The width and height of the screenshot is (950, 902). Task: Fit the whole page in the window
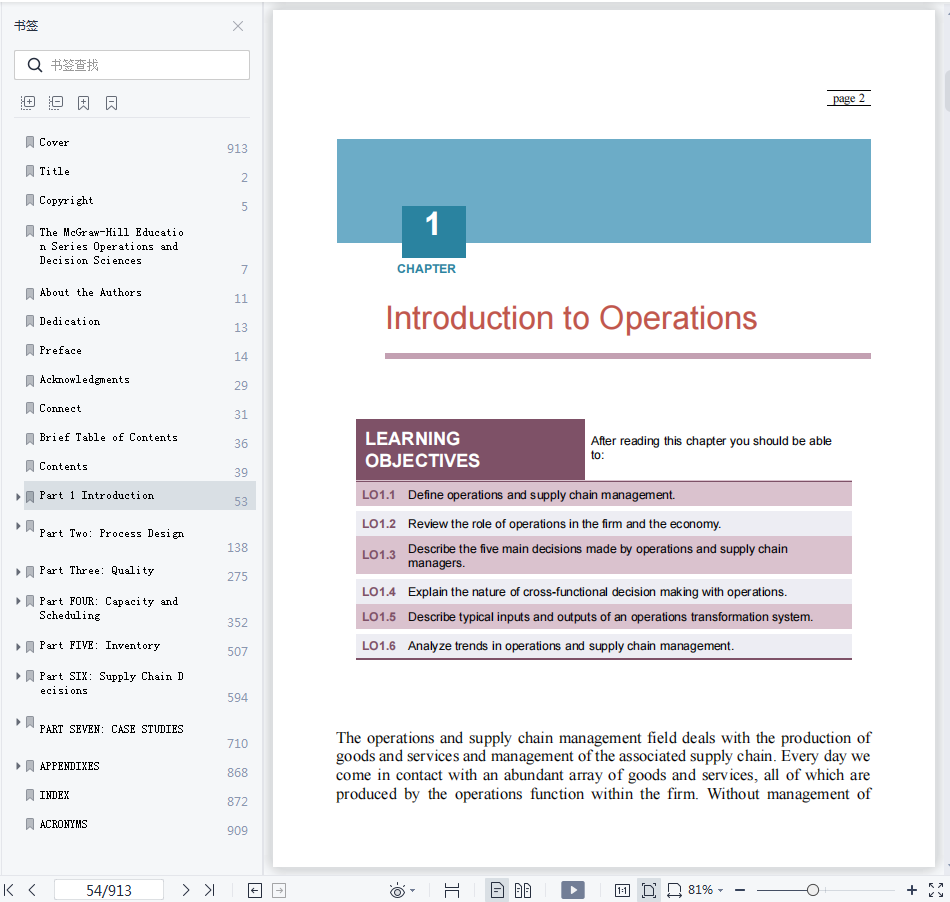[649, 890]
